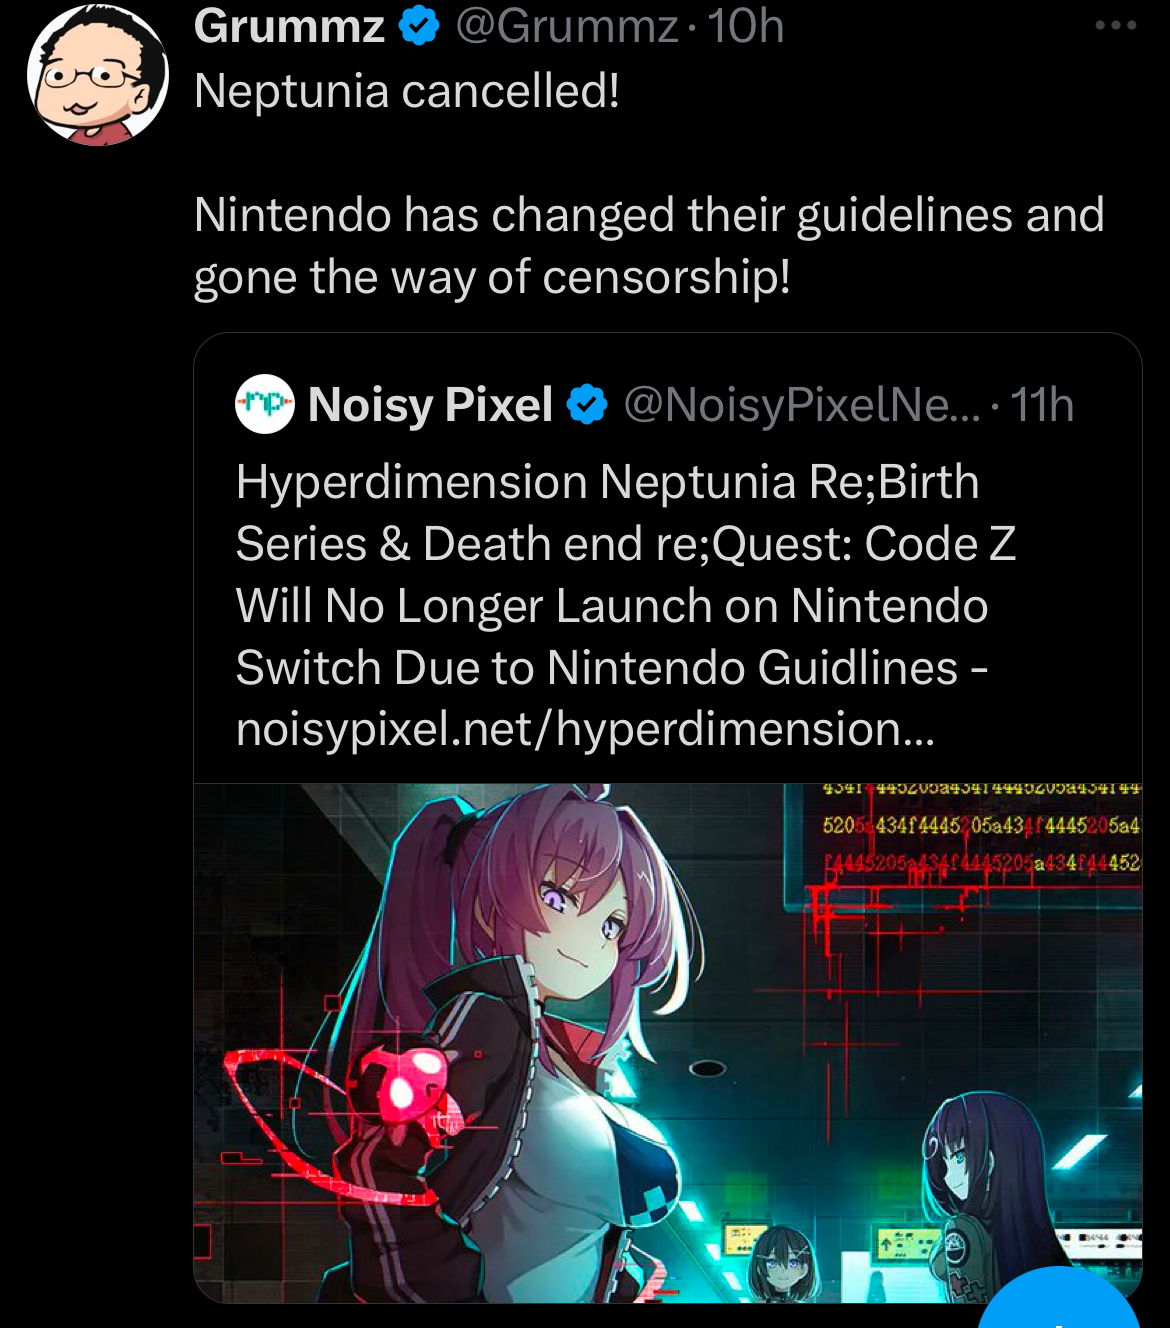The width and height of the screenshot is (1170, 1328).
Task: Open the three-dot more options menu
Action: click(1116, 26)
